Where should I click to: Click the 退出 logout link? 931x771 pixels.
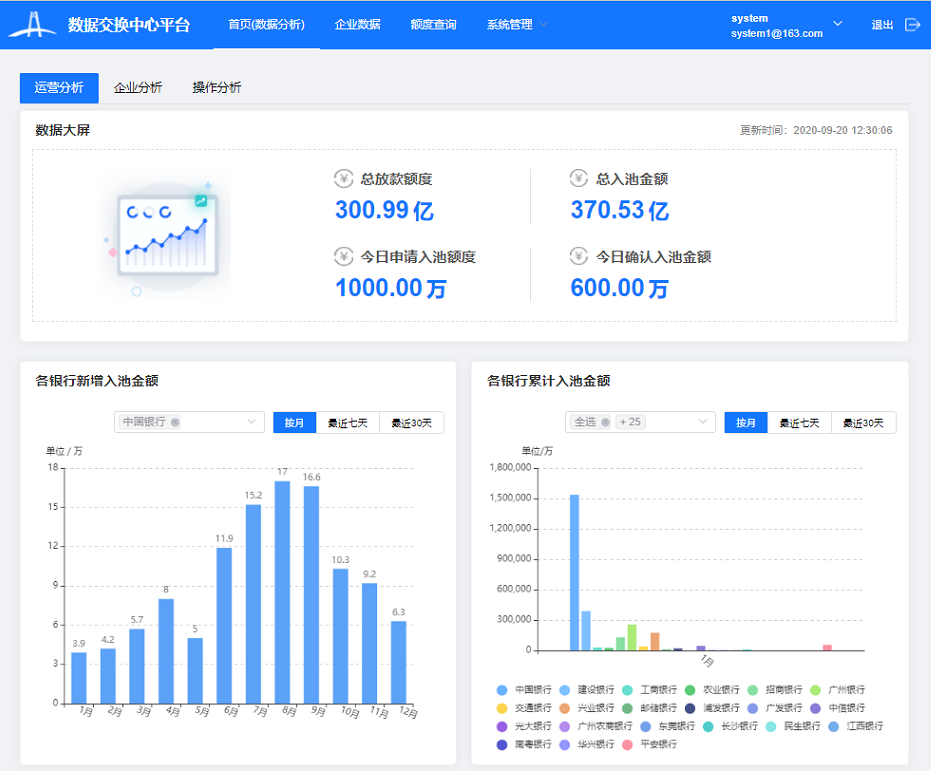pos(882,25)
